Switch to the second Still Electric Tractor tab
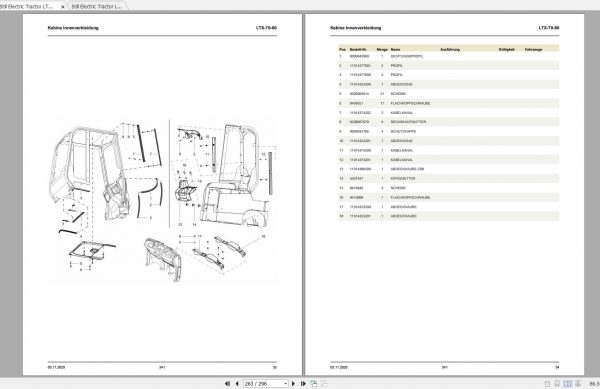600x389 pixels. 97,7
